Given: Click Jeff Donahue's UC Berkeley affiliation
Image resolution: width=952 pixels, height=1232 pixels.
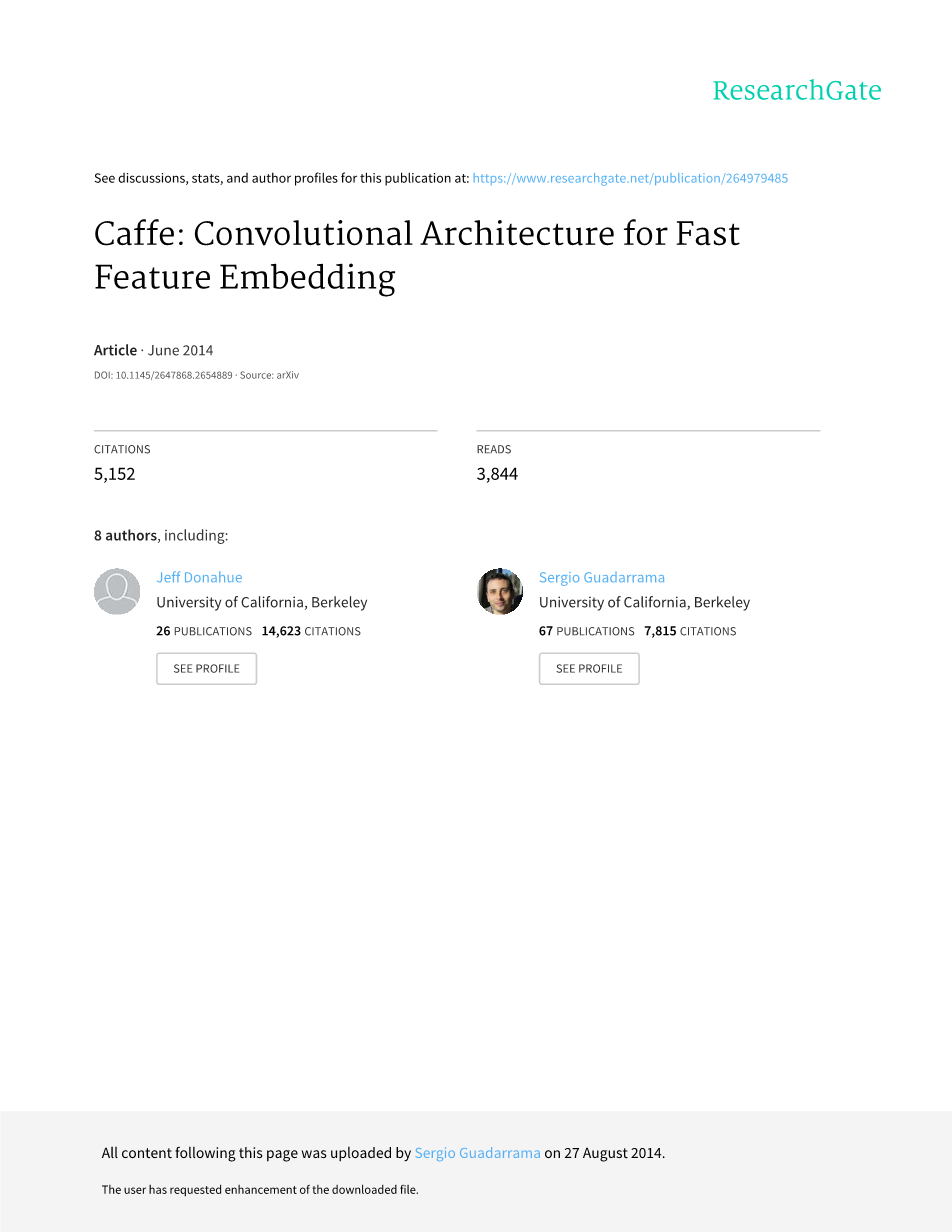Looking at the screenshot, I should tap(262, 602).
